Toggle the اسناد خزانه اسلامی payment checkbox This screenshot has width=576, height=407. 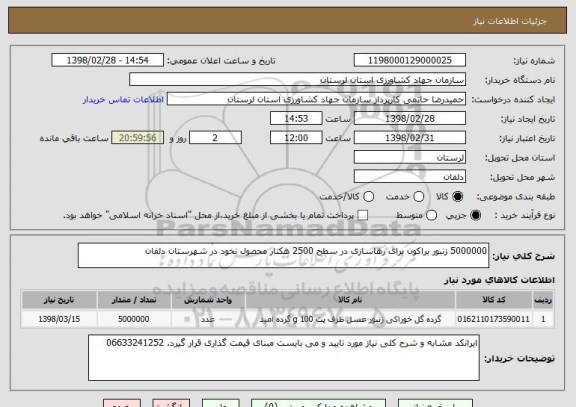pyautogui.click(x=363, y=216)
